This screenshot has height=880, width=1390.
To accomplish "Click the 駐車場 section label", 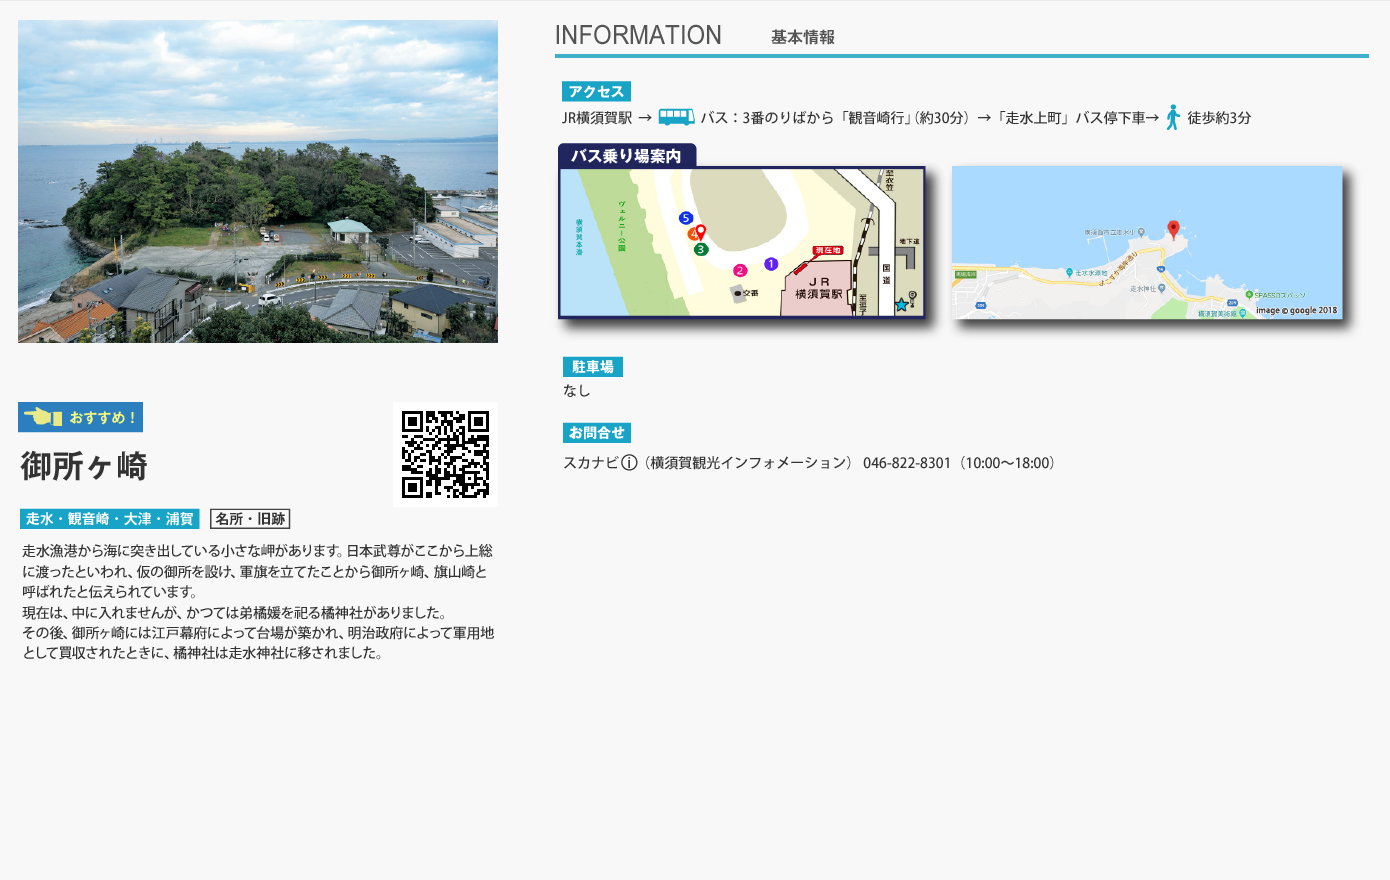I will tap(593, 367).
